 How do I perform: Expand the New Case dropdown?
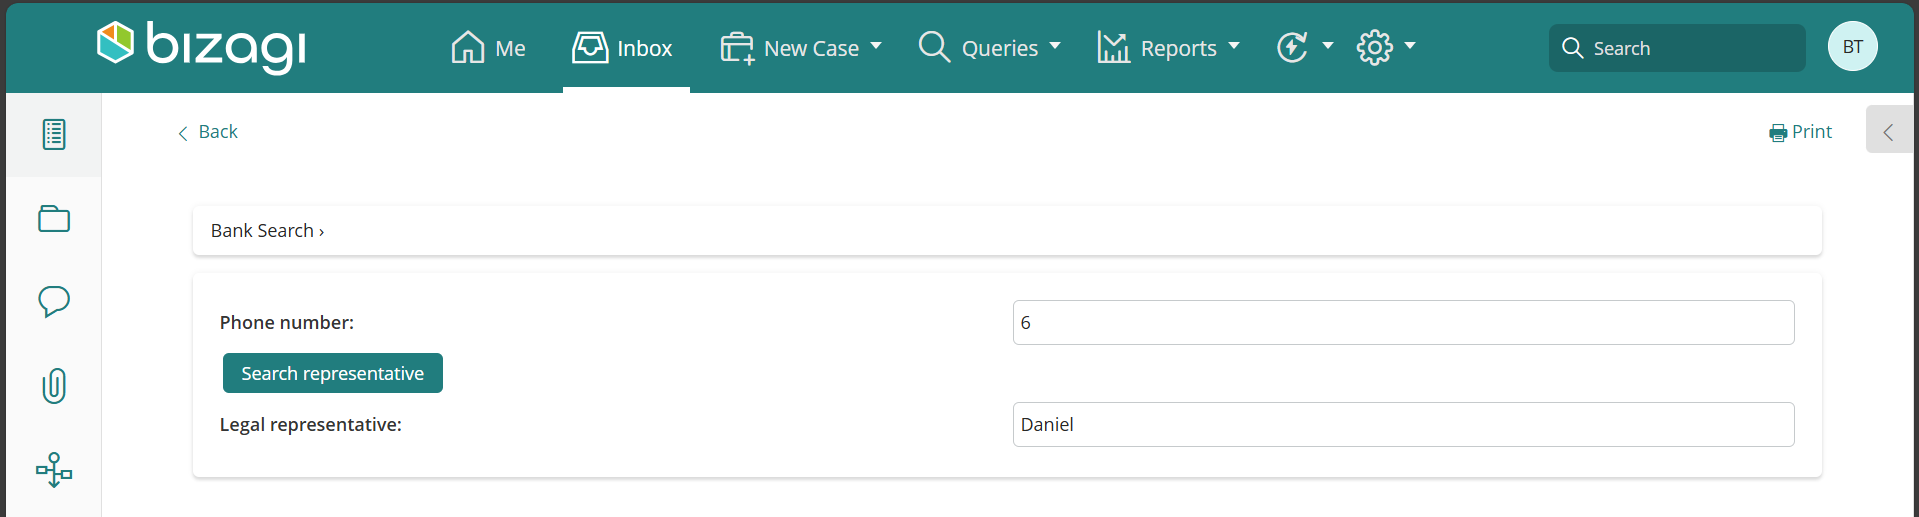click(x=801, y=48)
